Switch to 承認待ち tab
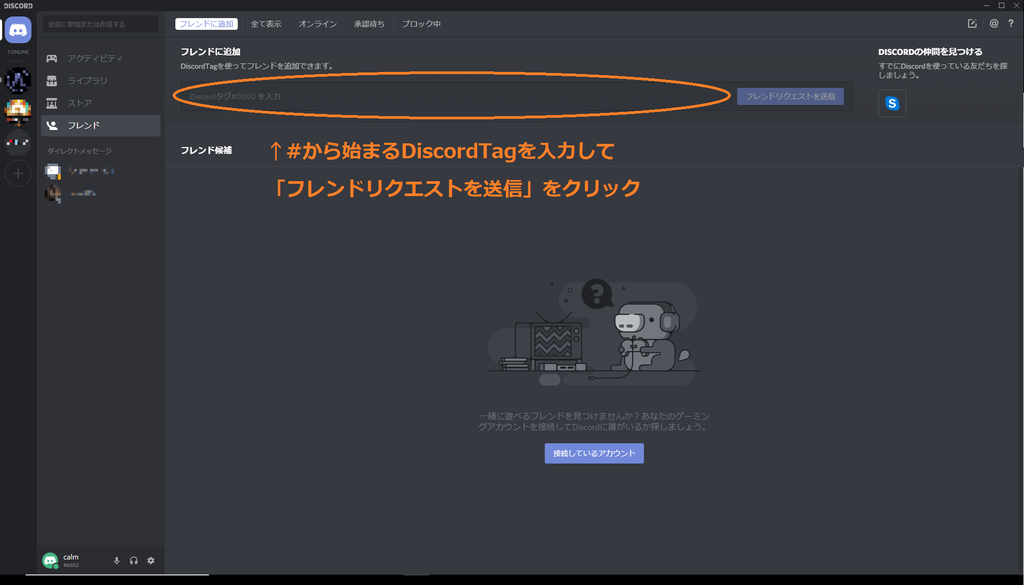The image size is (1024, 585). [x=369, y=24]
